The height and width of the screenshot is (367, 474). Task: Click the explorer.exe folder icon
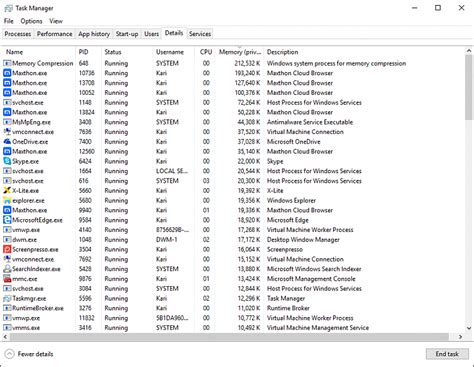[7, 200]
